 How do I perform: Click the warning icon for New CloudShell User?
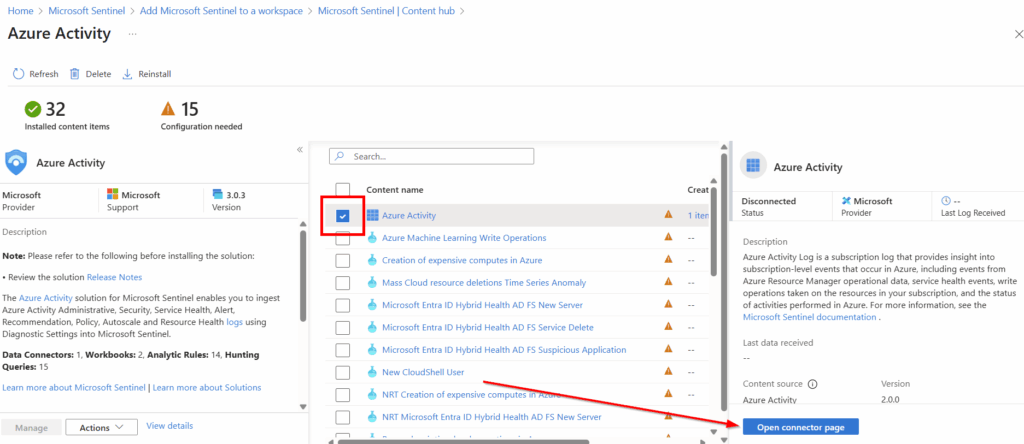coord(668,372)
